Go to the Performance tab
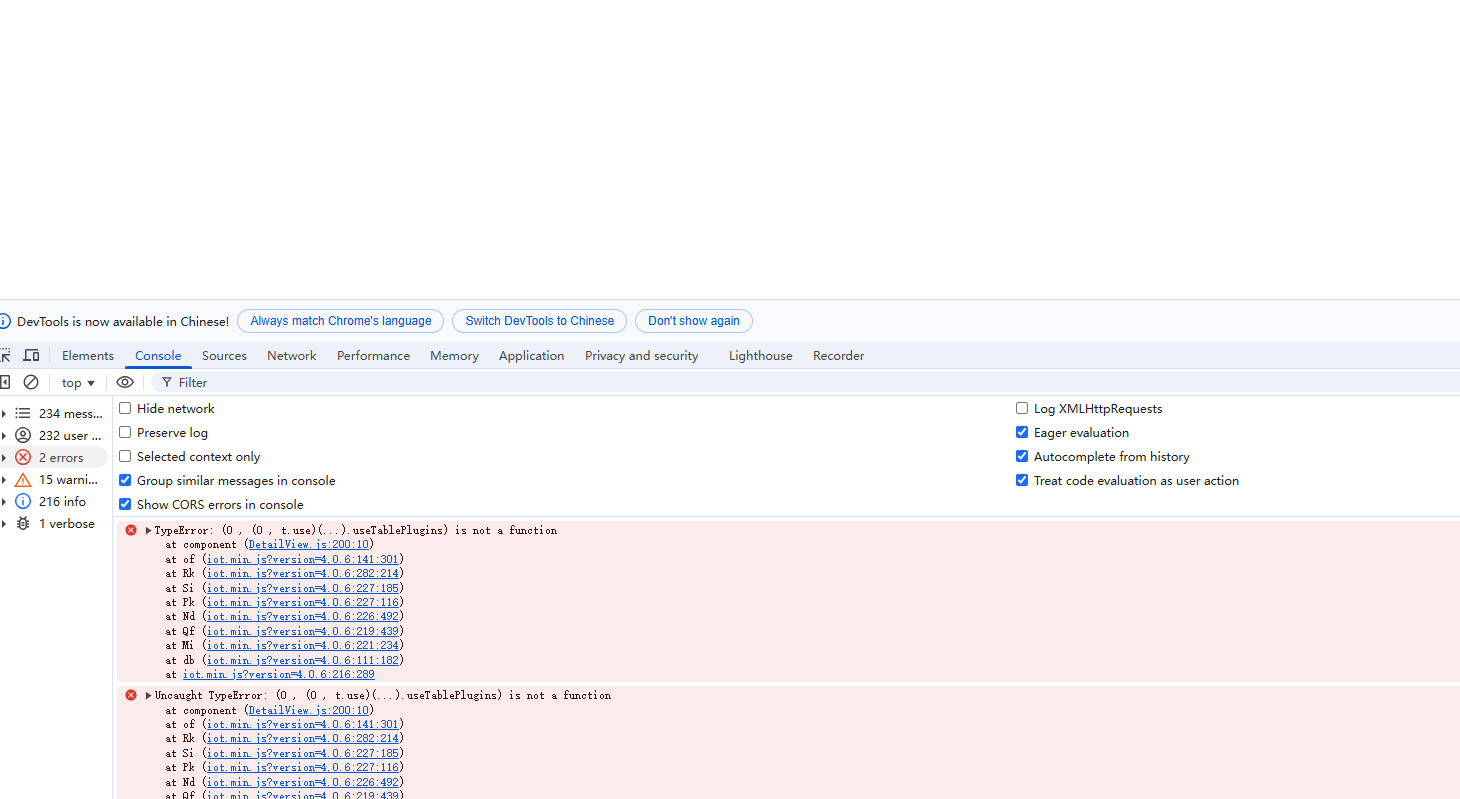This screenshot has height=799, width=1460. tap(373, 355)
